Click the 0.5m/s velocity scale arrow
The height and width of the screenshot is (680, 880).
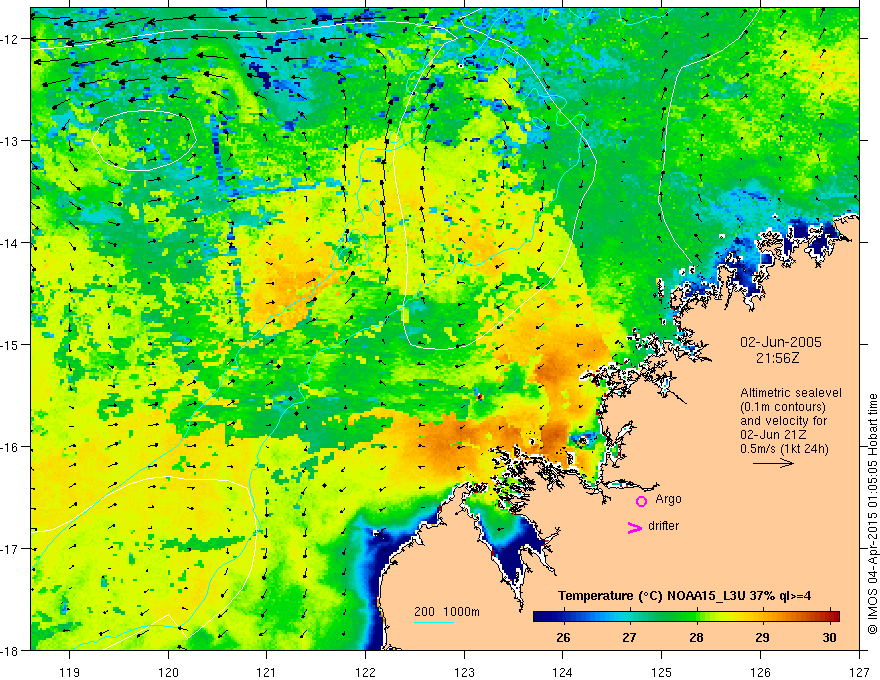773,463
